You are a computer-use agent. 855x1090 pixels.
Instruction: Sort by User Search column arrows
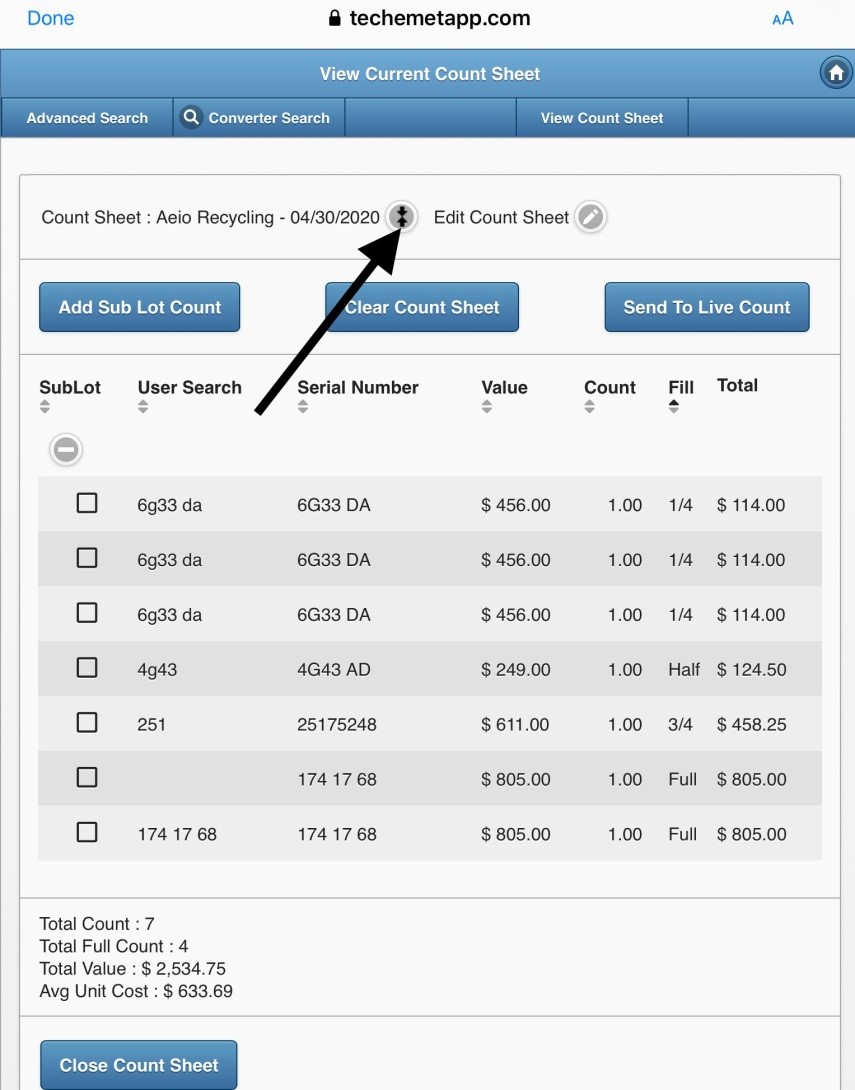coord(143,407)
